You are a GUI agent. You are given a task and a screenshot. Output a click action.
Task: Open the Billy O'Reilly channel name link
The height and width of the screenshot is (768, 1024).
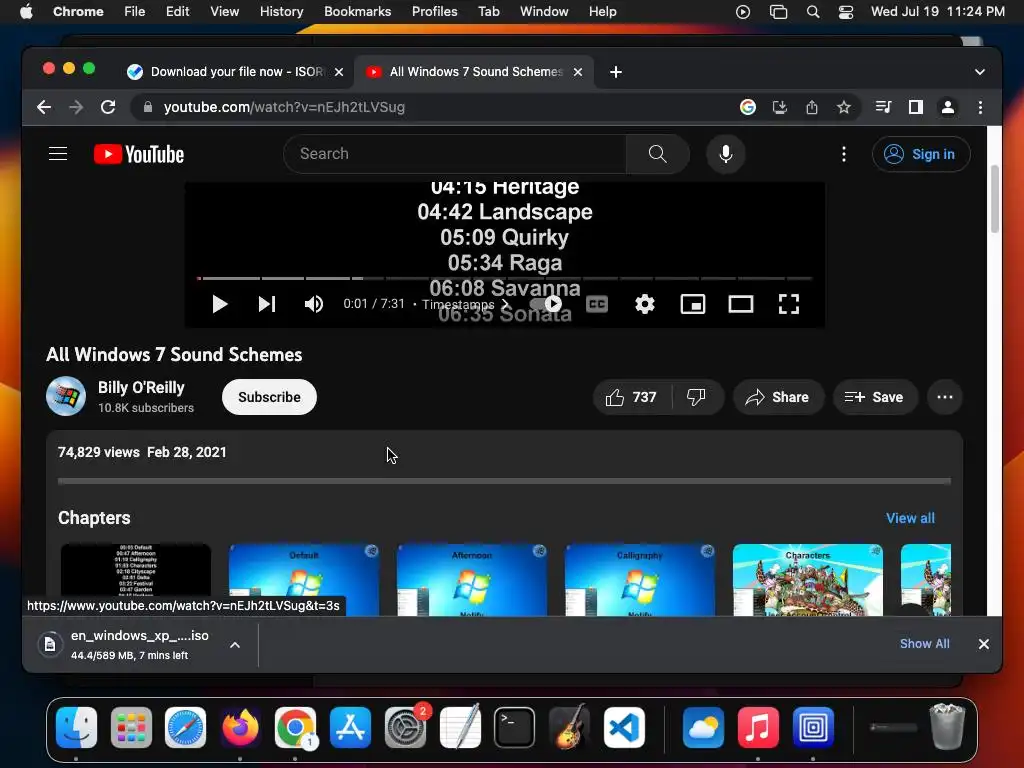tap(141, 388)
